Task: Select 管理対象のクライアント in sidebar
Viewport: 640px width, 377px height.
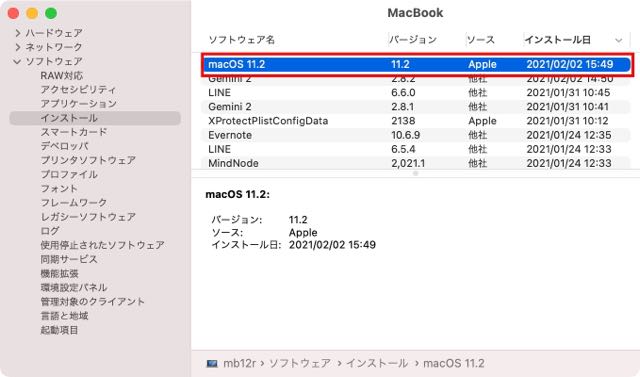Action: pos(92,302)
